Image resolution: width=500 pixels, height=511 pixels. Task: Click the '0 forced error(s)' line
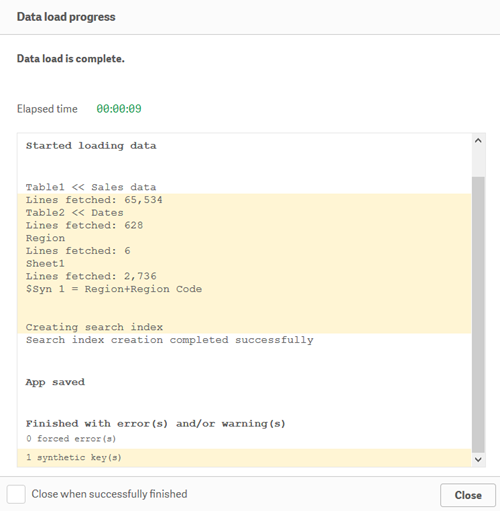(71, 439)
